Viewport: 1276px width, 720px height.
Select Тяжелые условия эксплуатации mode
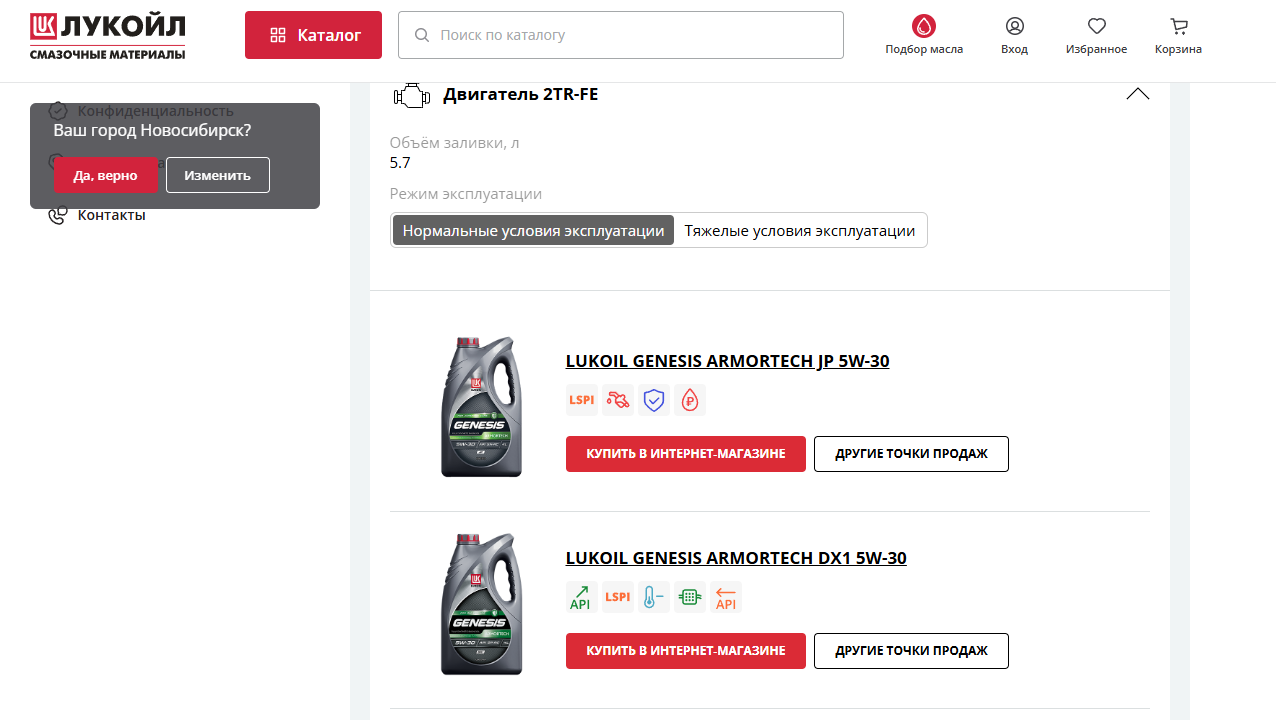(x=800, y=230)
